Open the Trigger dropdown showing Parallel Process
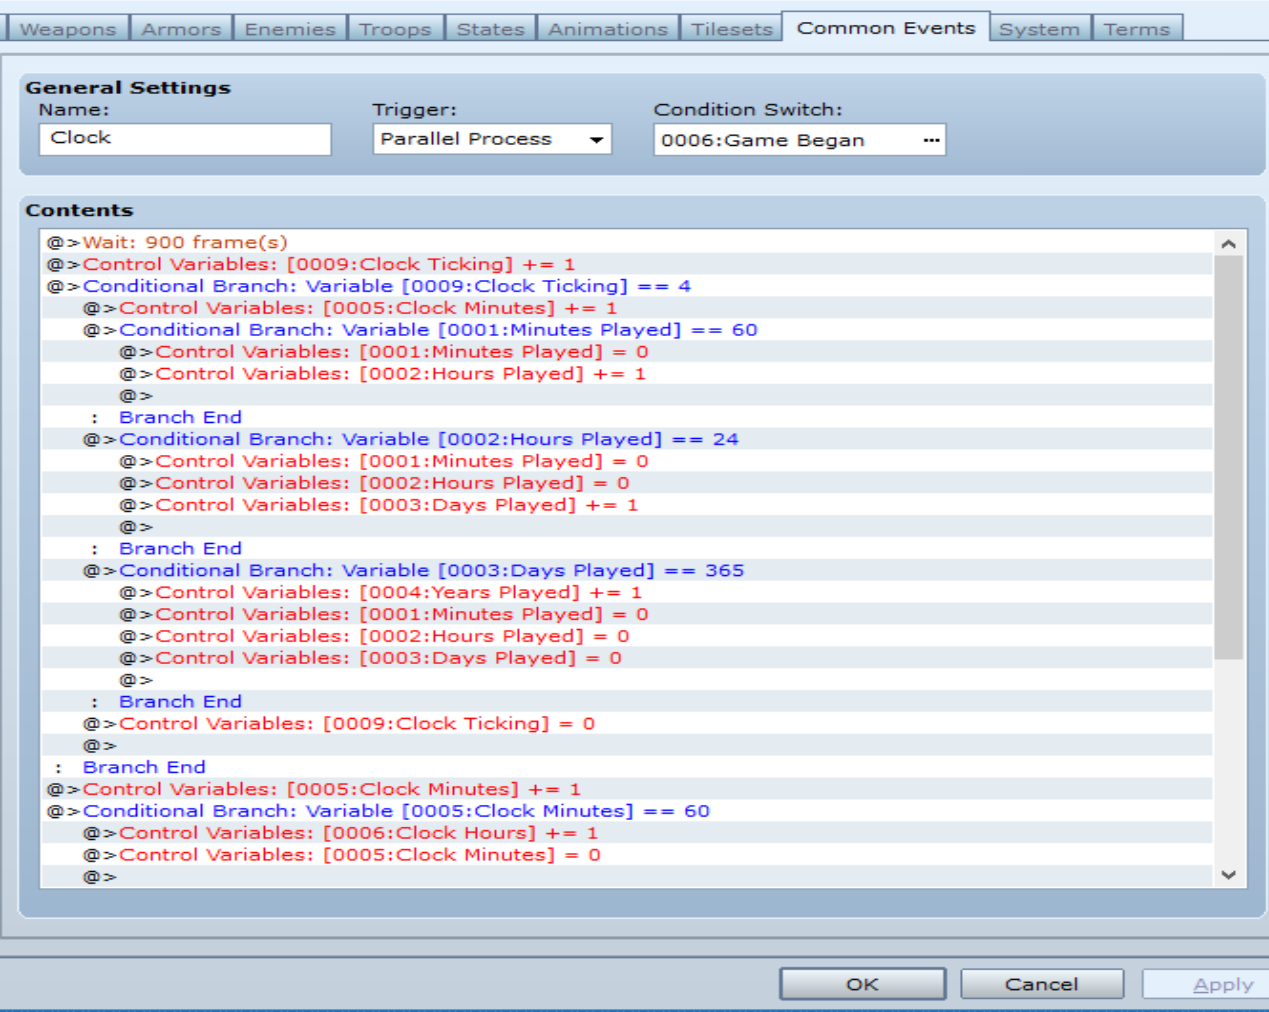This screenshot has width=1269, height=1012. click(x=492, y=139)
